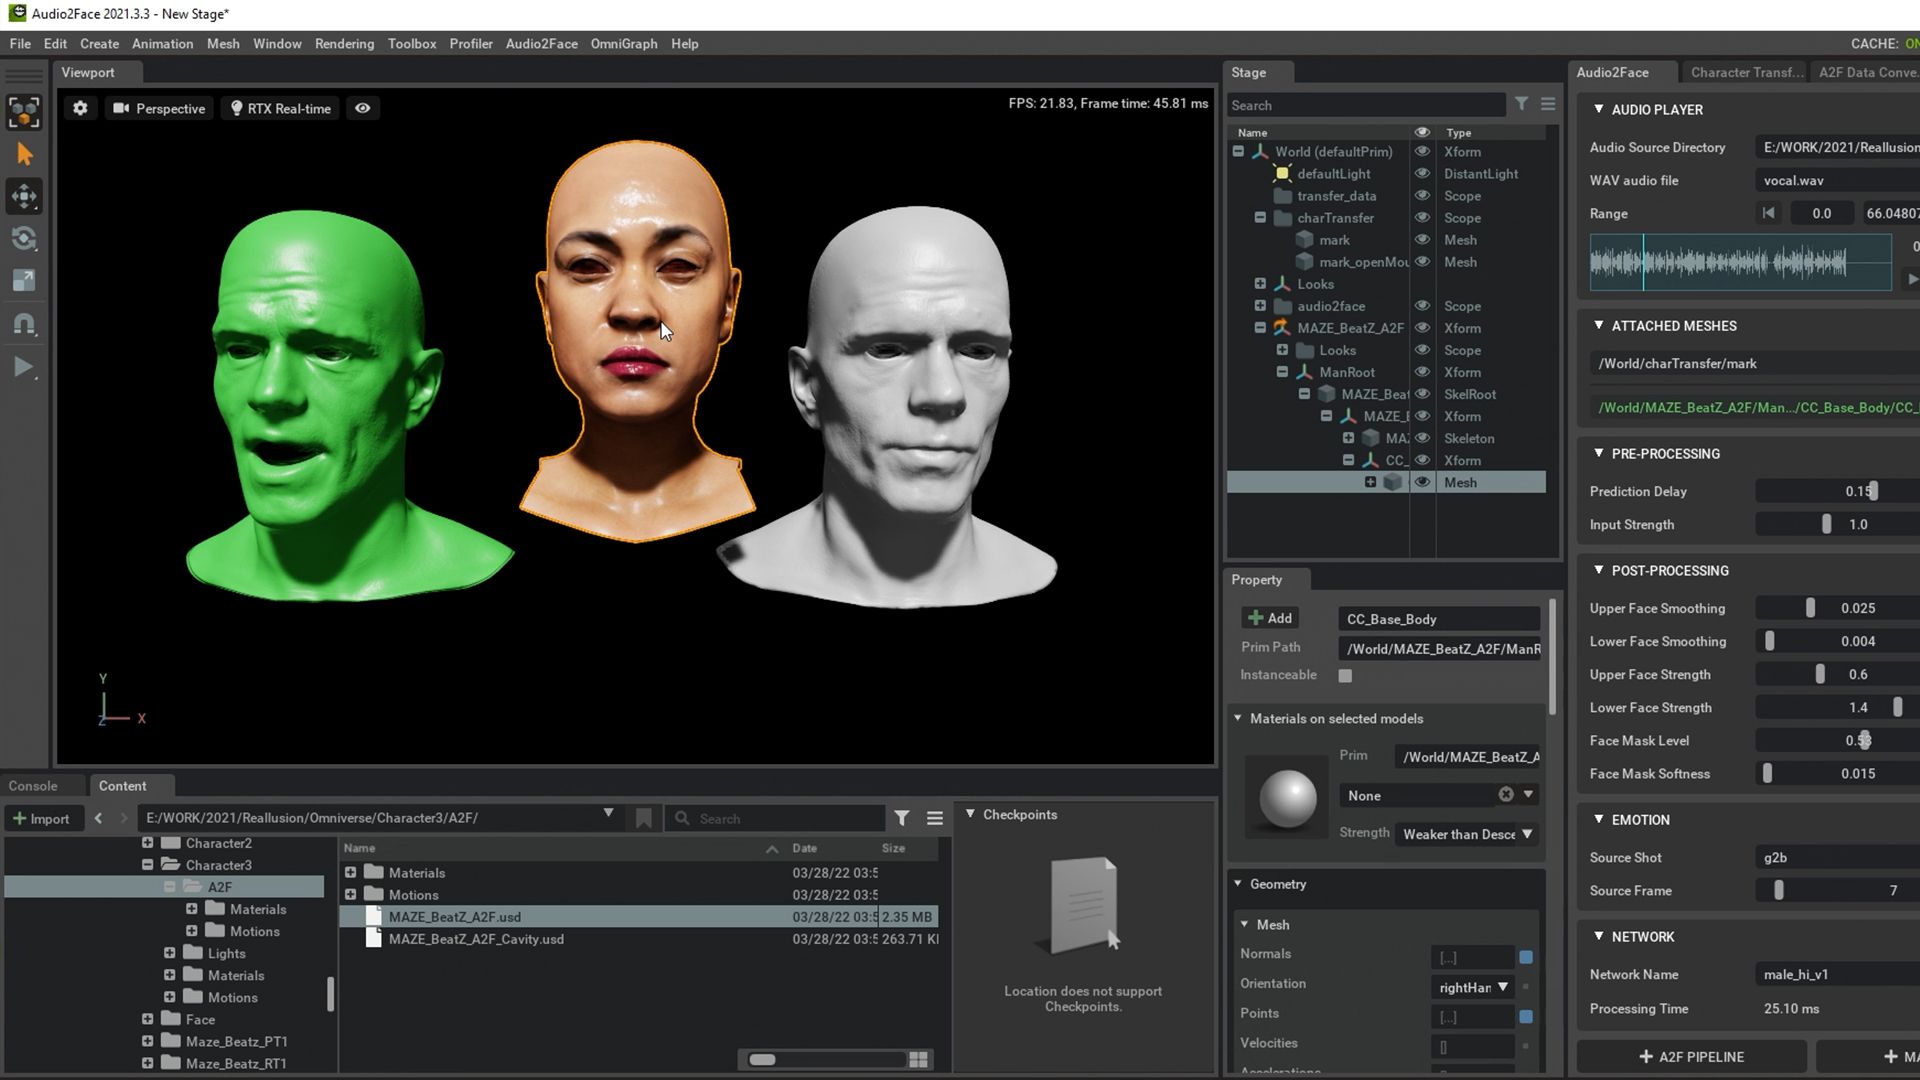
Task: Open the viewport settings gear
Action: 80,108
